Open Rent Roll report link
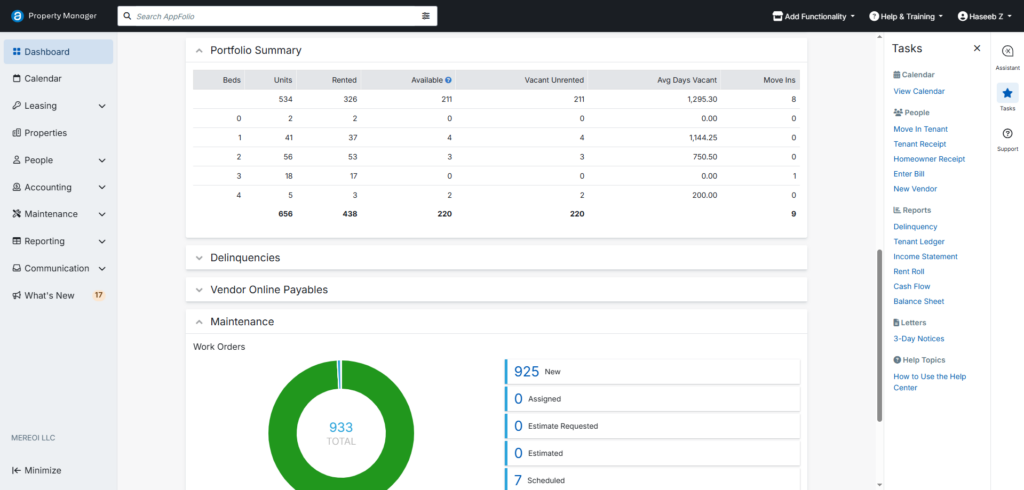This screenshot has width=1024, height=490. point(908,271)
